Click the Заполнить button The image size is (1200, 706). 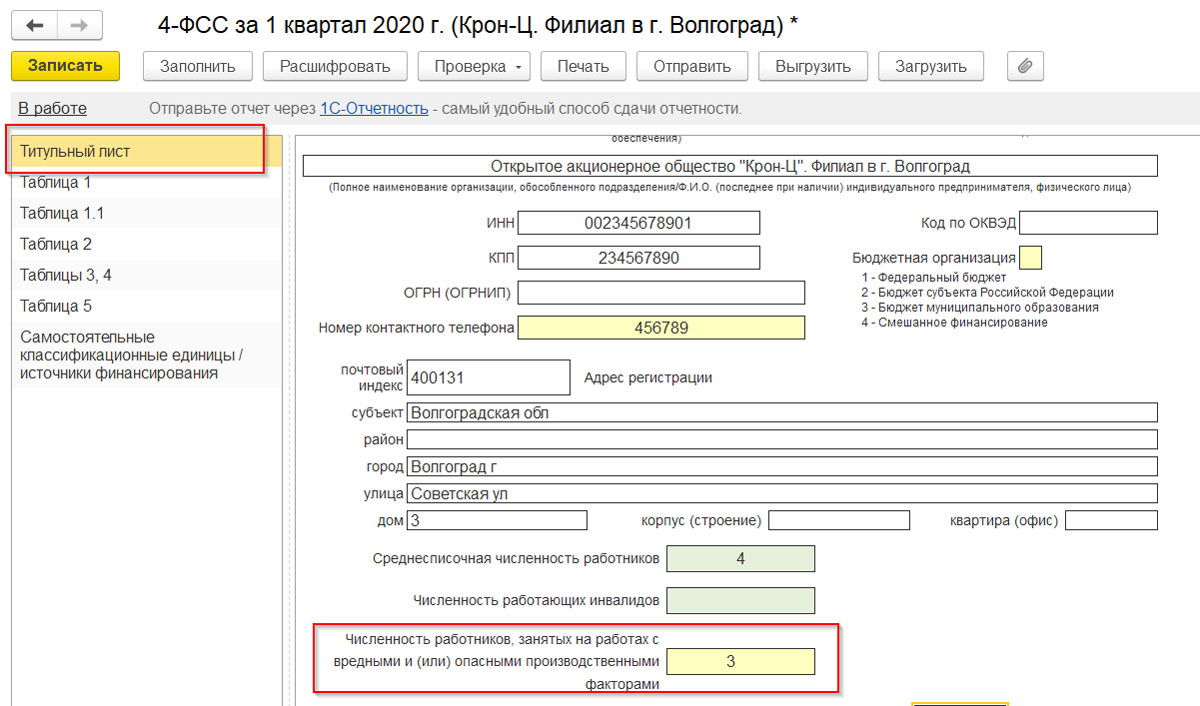198,67
